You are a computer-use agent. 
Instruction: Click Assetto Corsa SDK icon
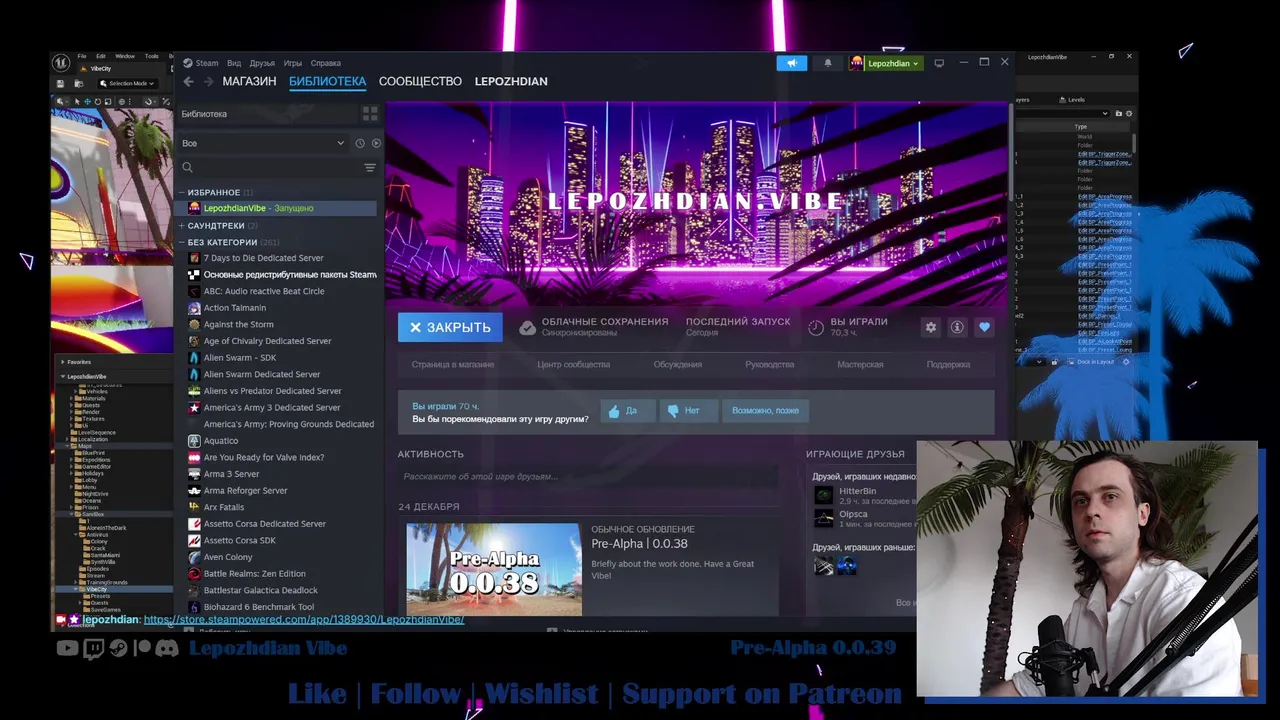click(x=194, y=540)
